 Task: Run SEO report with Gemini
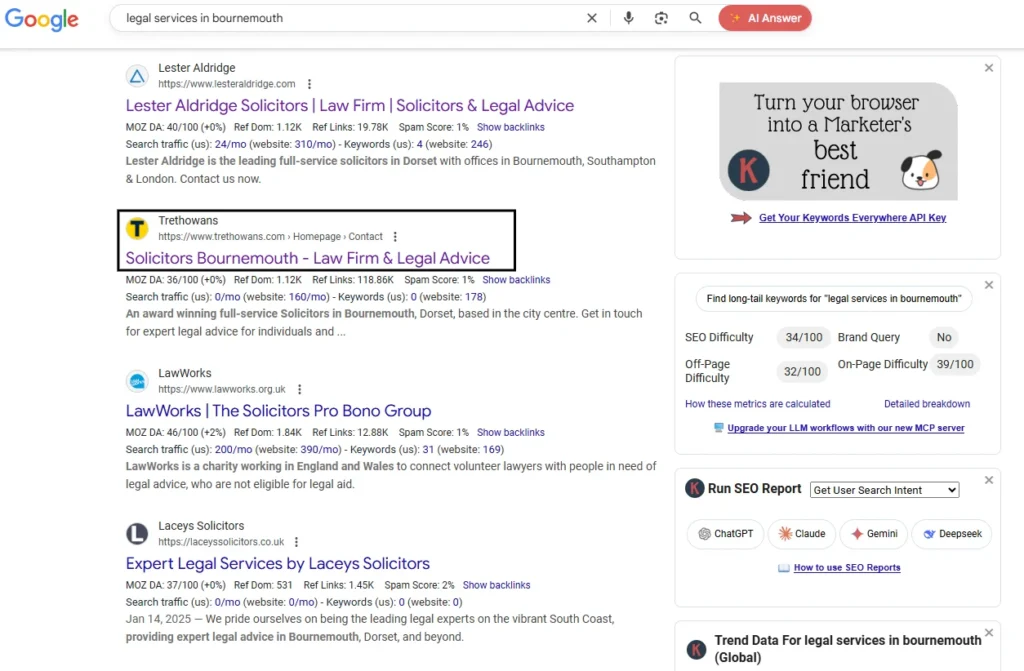pyautogui.click(x=874, y=534)
